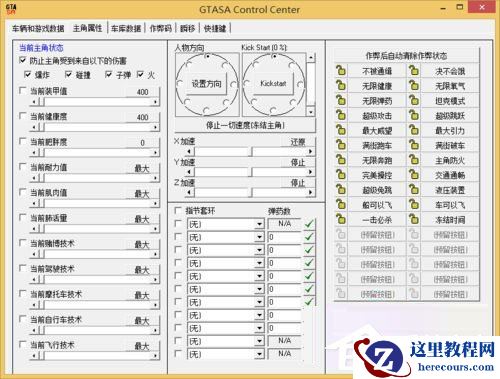Click the 当前装甲值 slider track
The width and height of the screenshot is (500, 379).
point(94,102)
